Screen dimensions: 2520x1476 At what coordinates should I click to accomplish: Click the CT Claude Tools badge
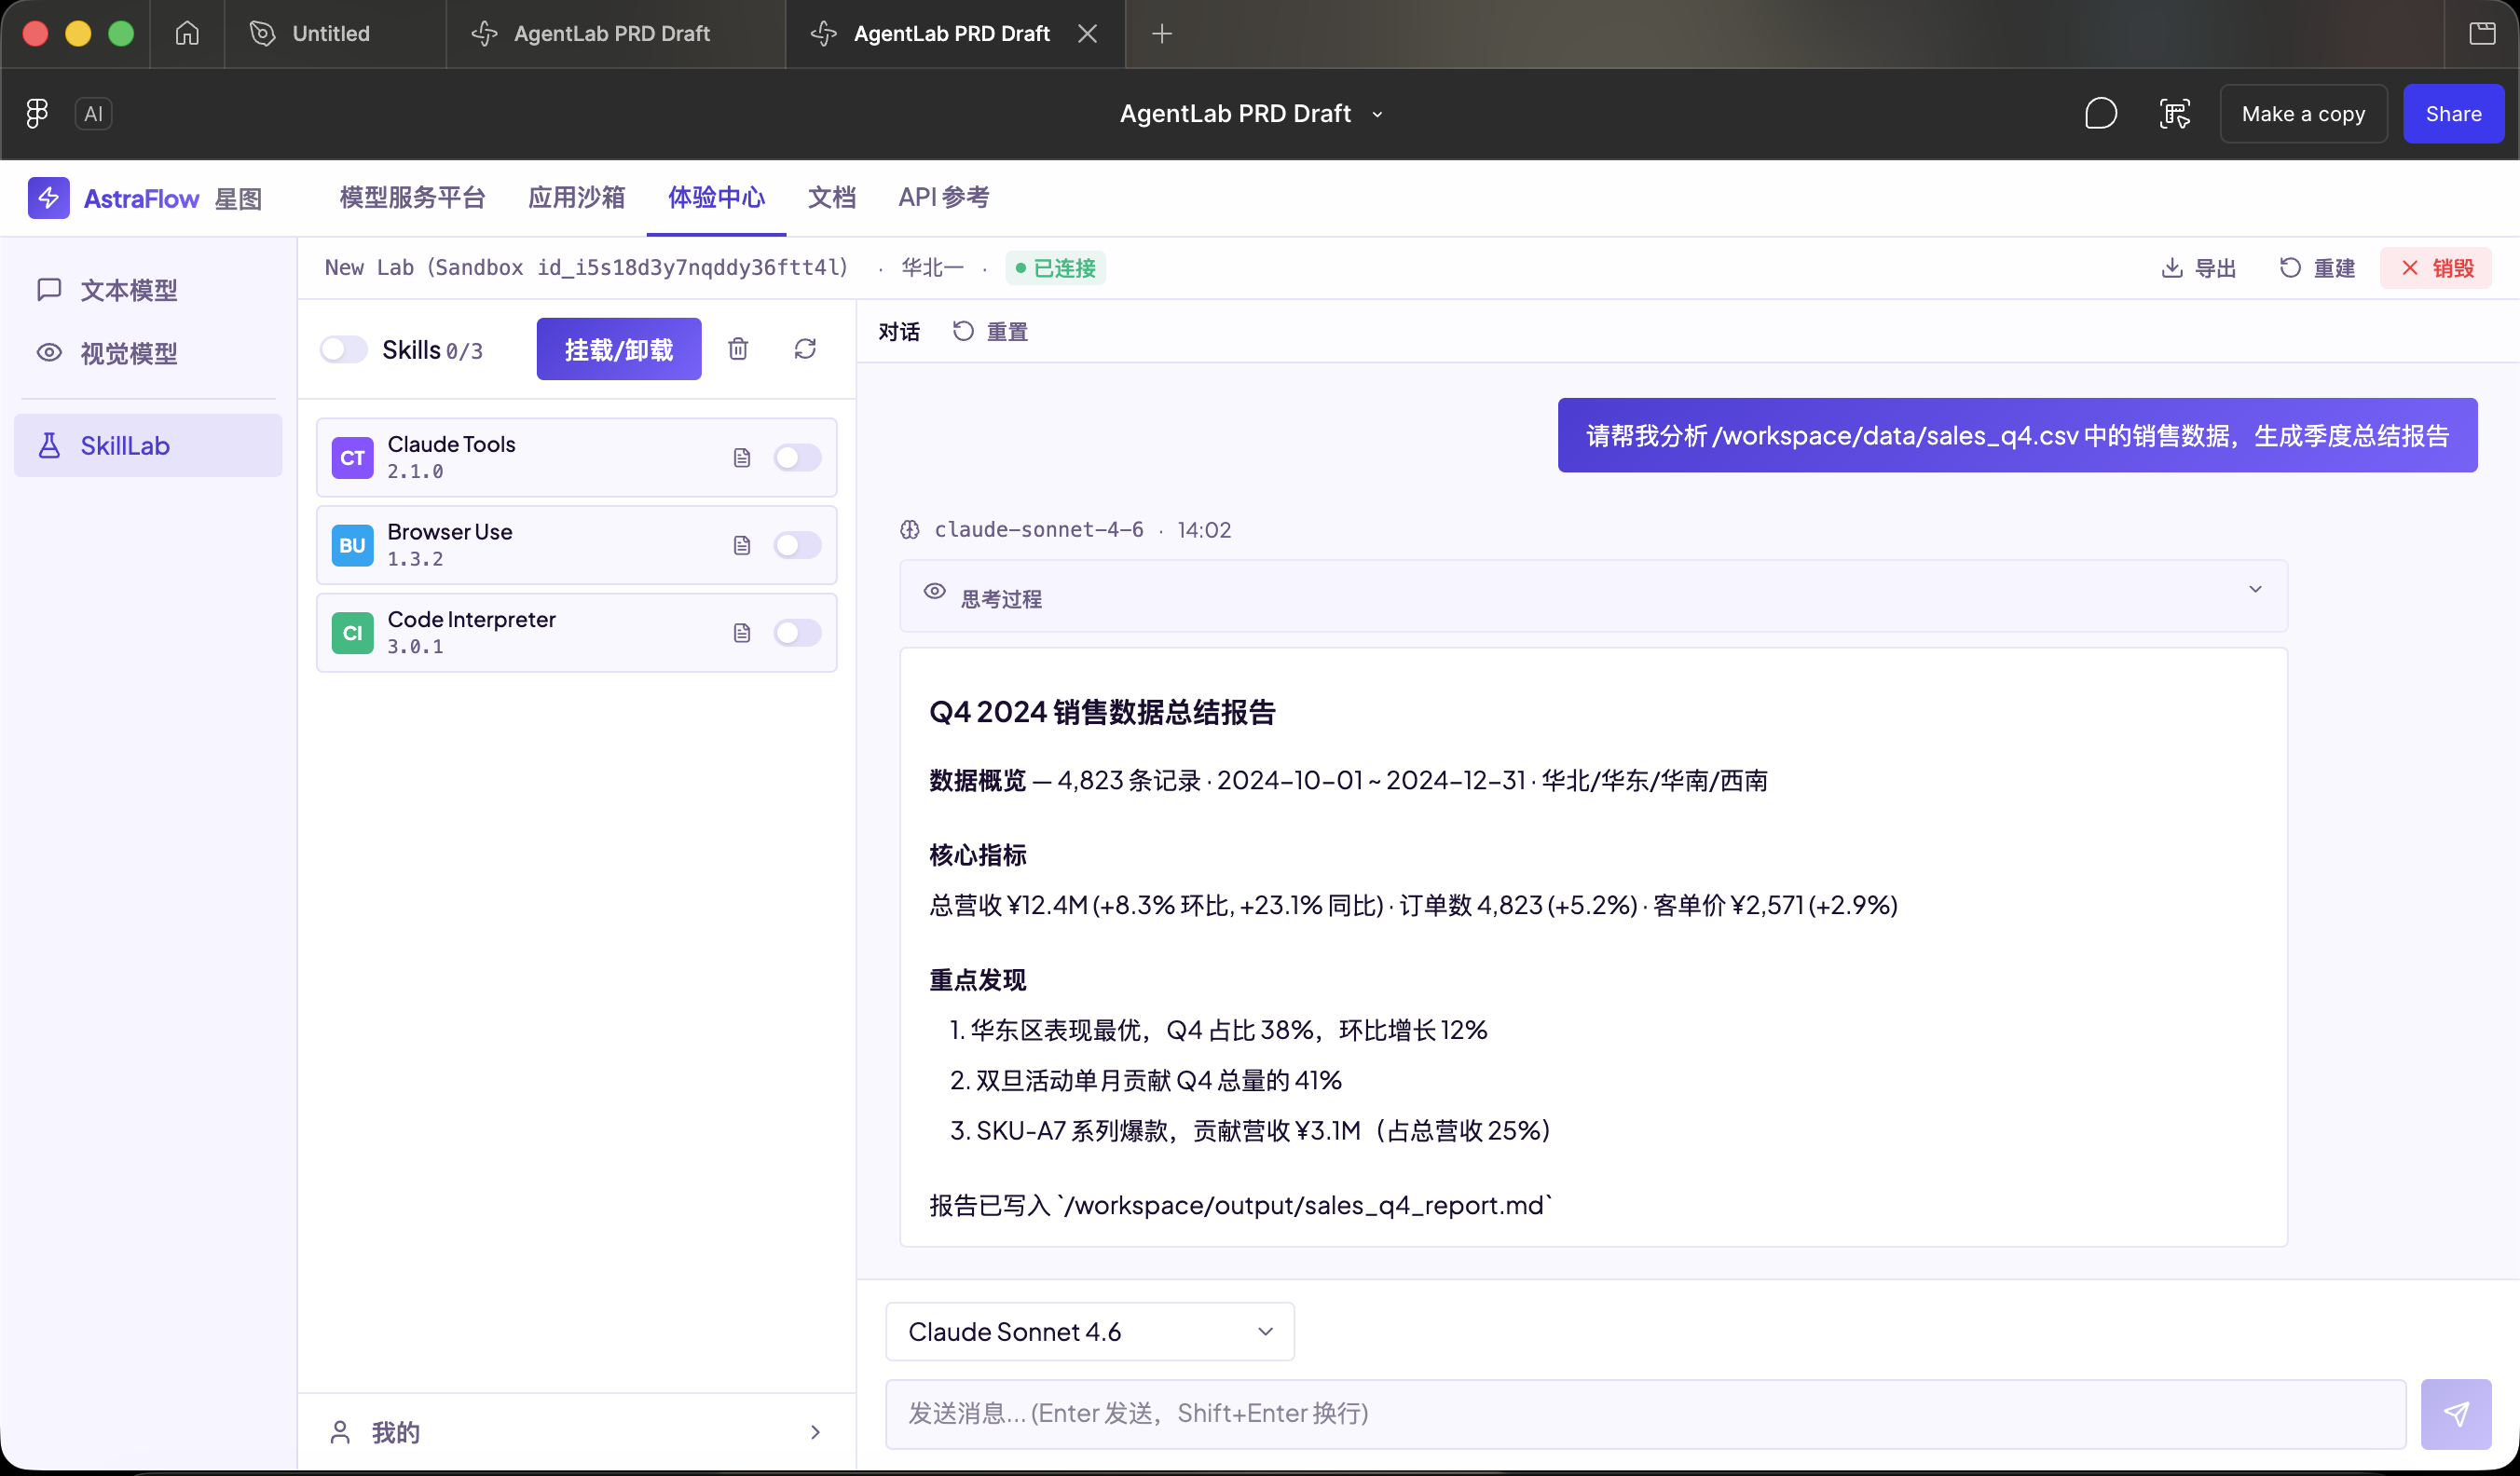[352, 458]
